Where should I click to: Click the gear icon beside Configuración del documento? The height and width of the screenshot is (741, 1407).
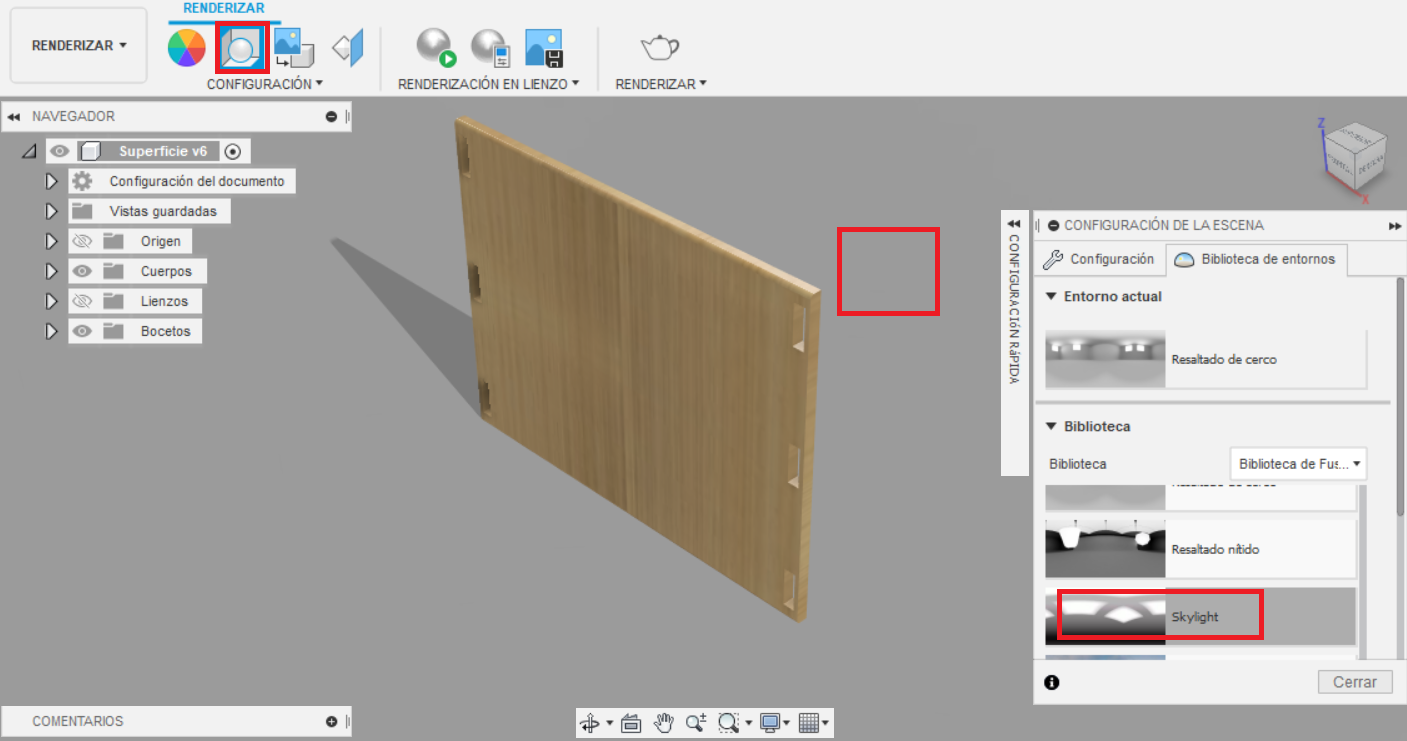(82, 181)
